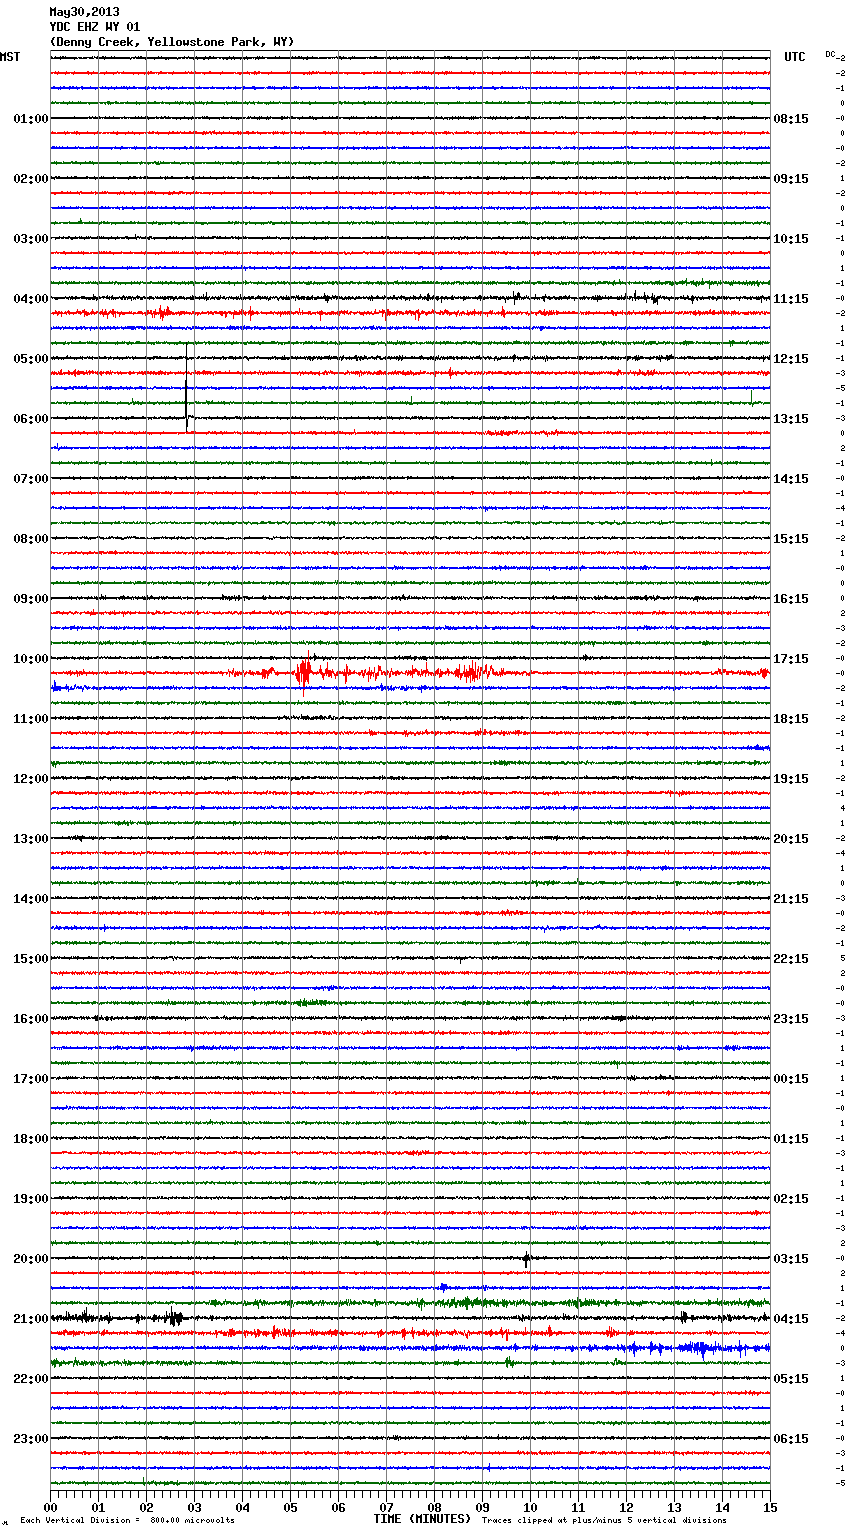Select the 20:00 MST time label
Screen dimensions: 850x1534
pos(31,1259)
